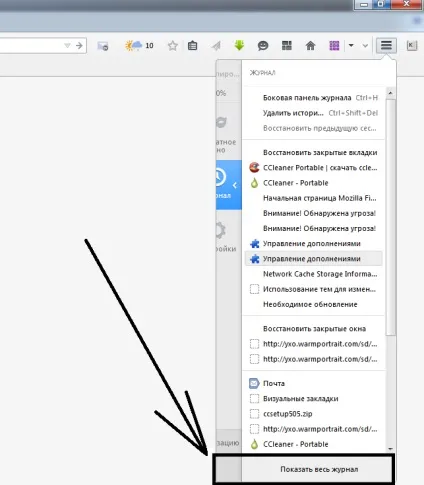
Task: Select Restore Previous Session entry
Action: tap(314, 128)
